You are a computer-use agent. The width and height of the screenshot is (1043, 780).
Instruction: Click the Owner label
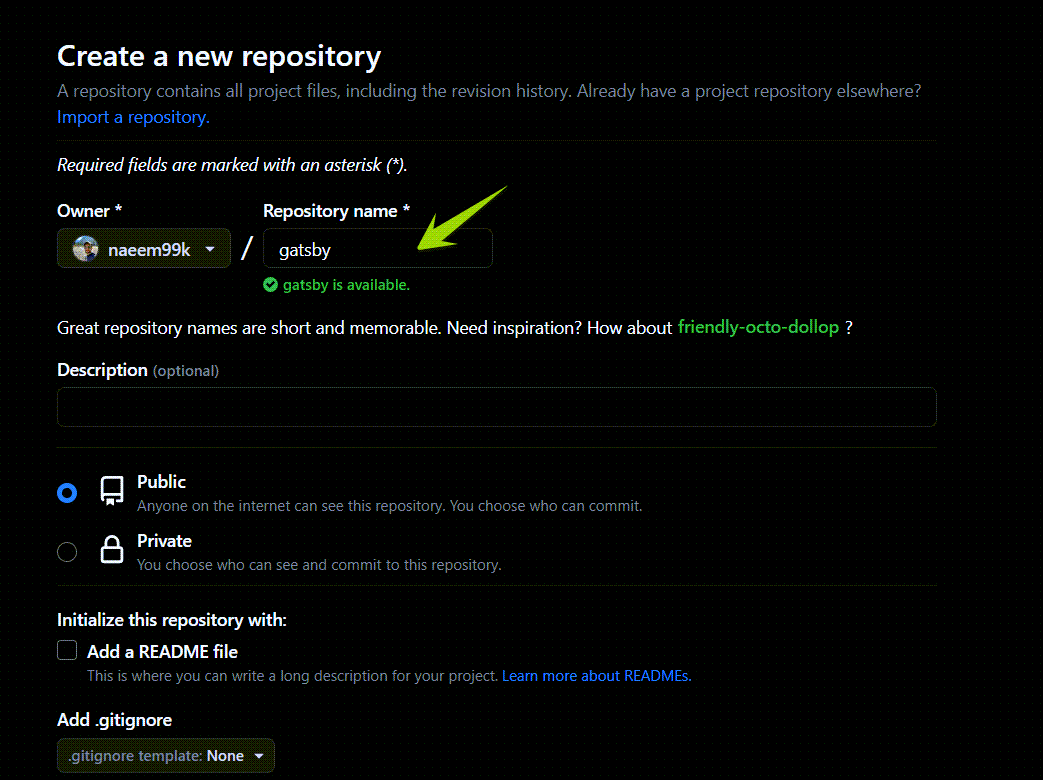coord(90,211)
